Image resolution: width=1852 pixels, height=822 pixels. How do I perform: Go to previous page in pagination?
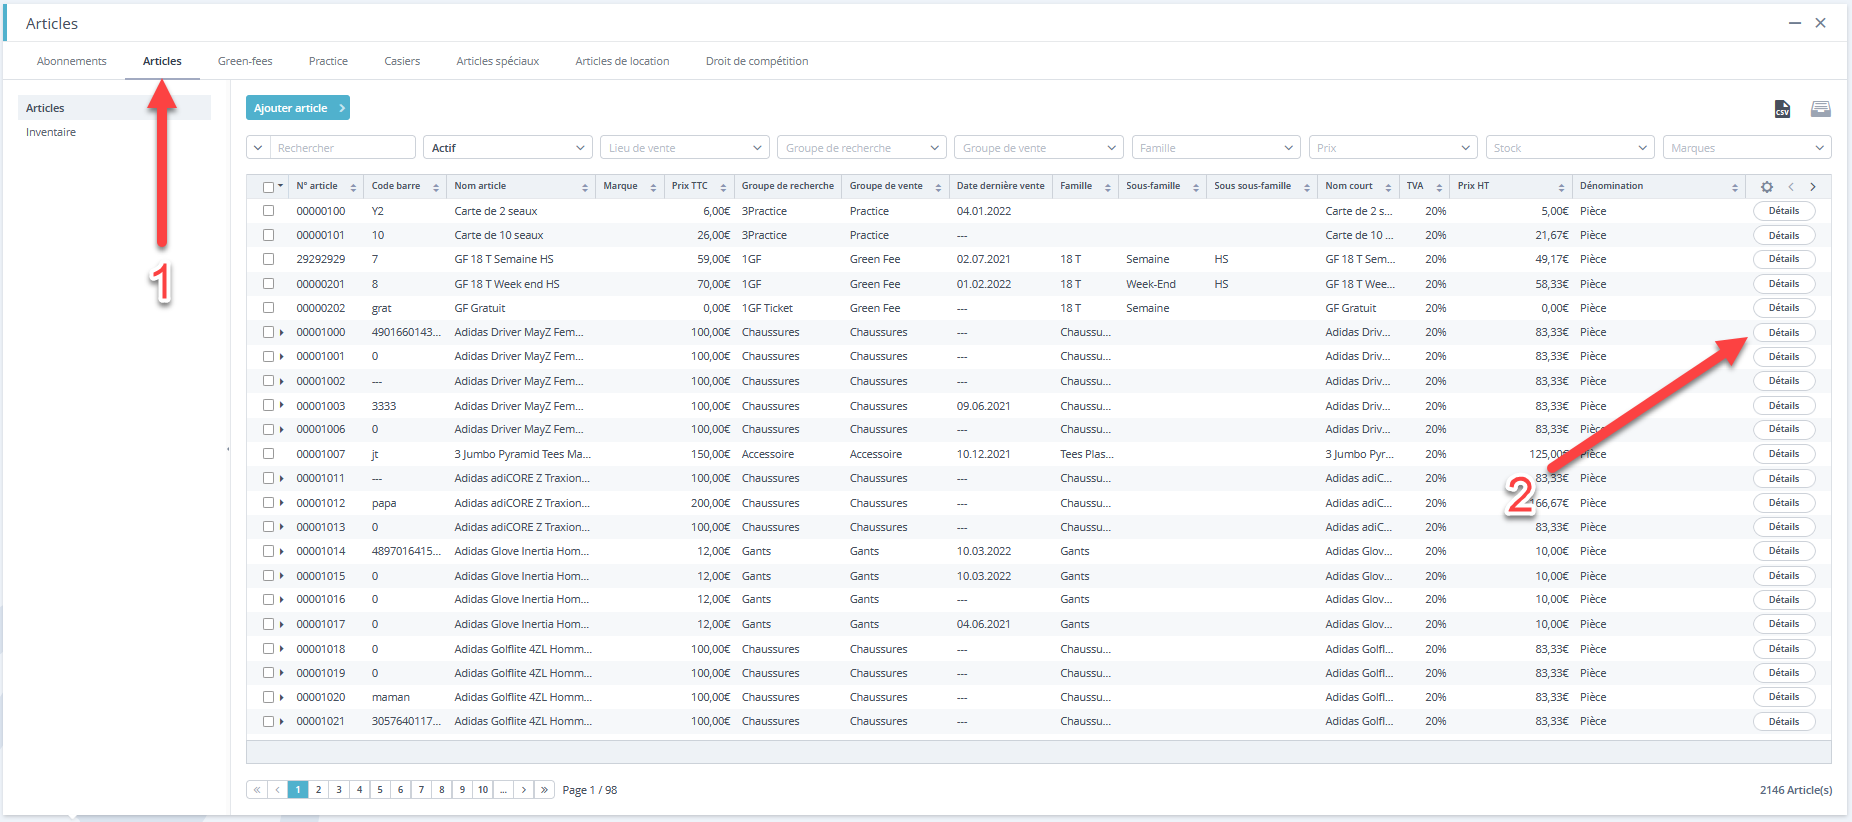pyautogui.click(x=277, y=790)
